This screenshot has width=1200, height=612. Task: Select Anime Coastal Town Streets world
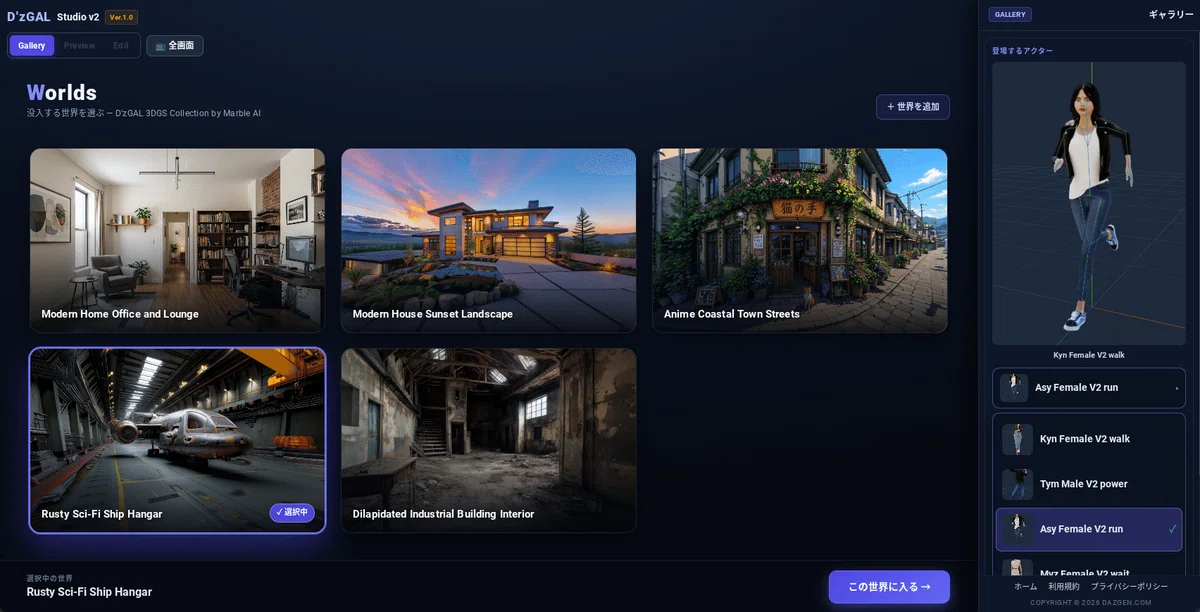pyautogui.click(x=800, y=240)
